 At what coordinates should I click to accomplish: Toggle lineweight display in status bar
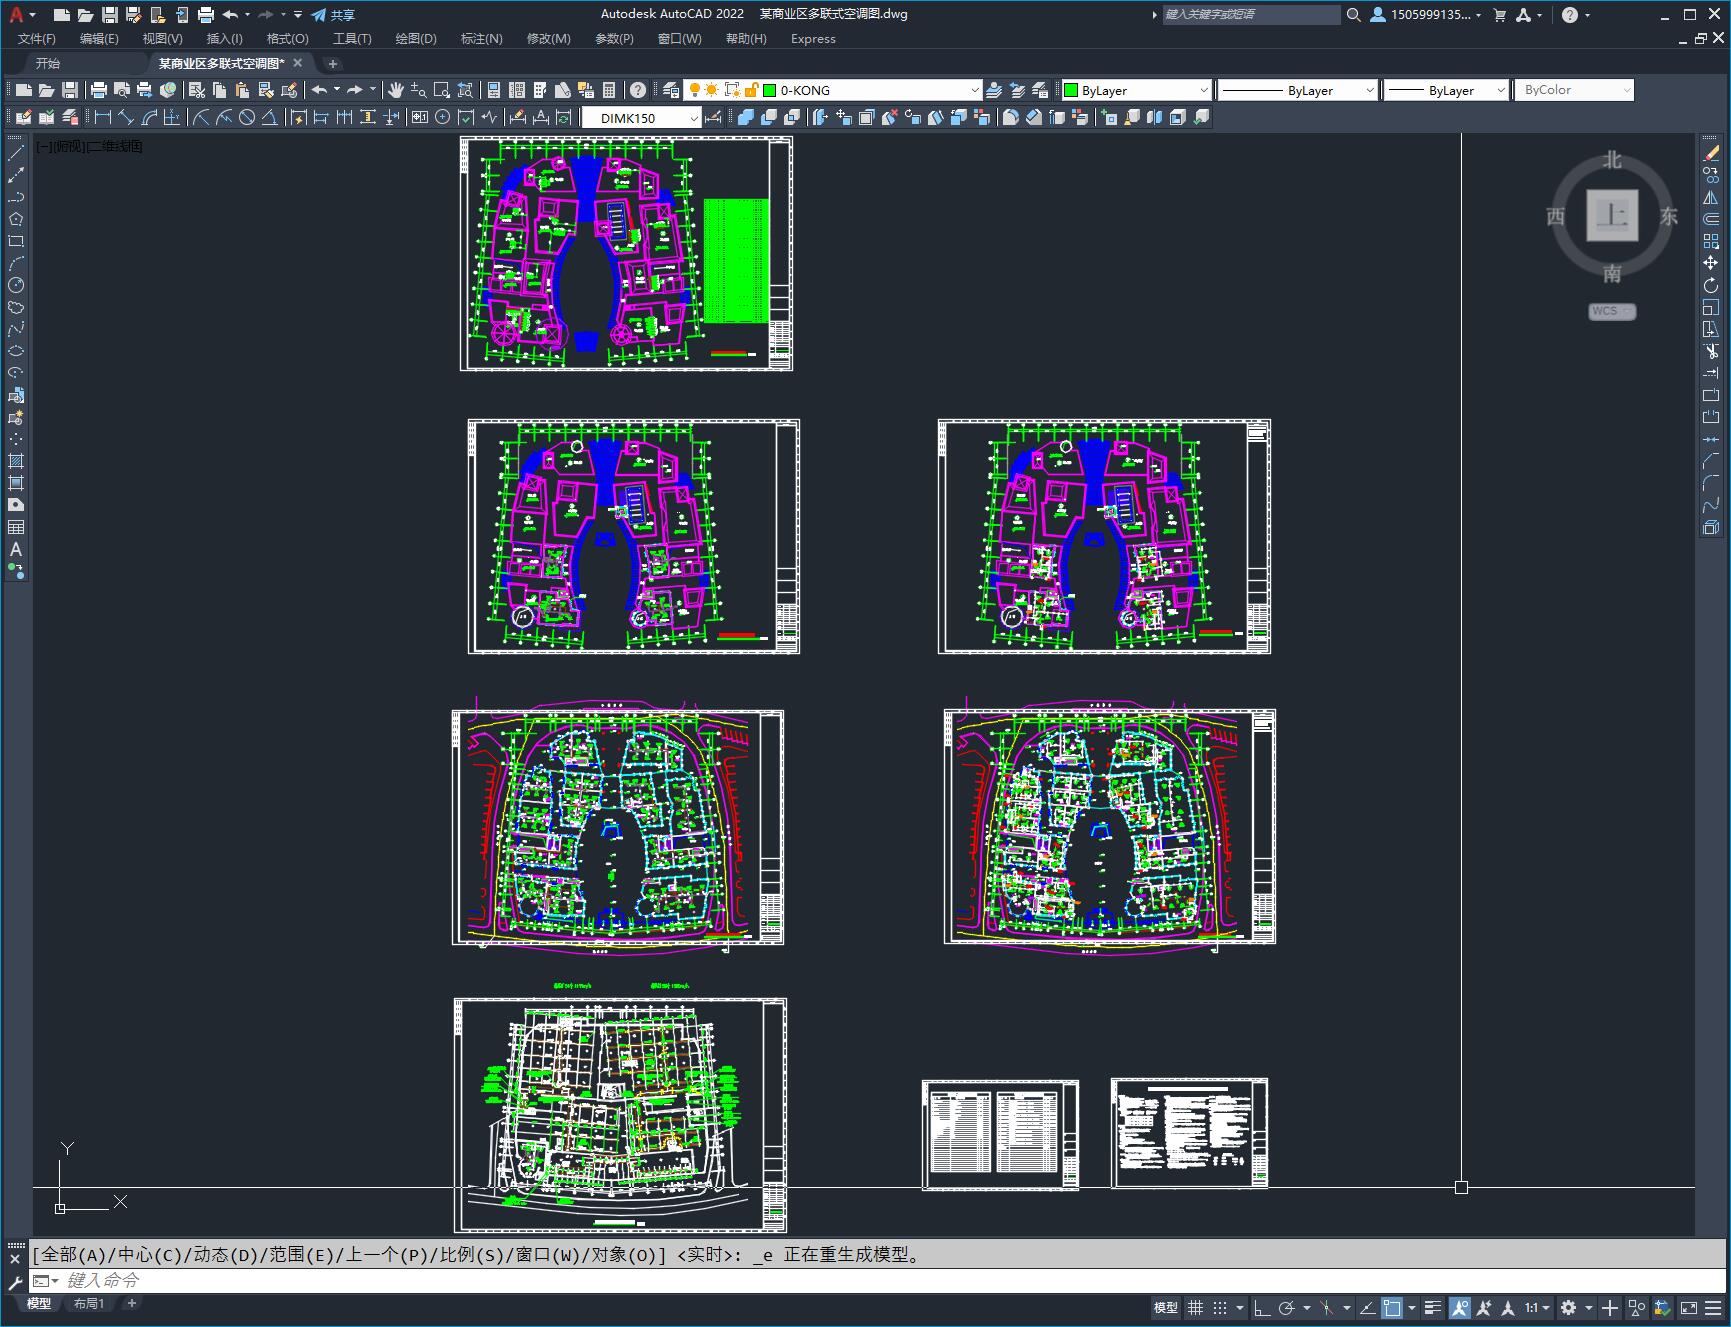click(x=1433, y=1307)
